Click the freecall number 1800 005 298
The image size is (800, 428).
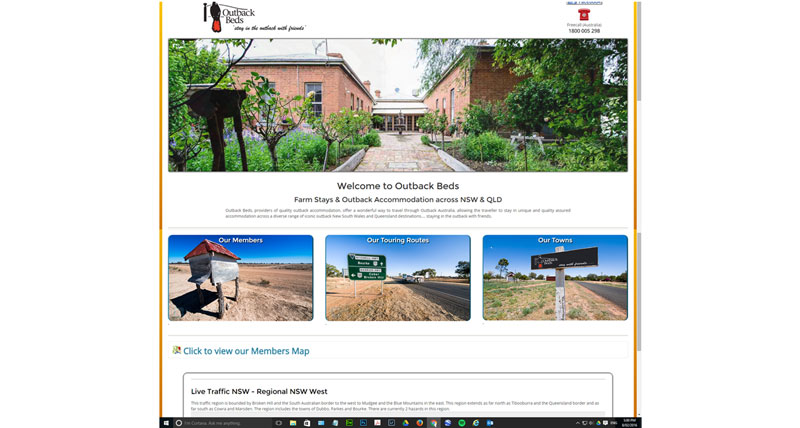pyautogui.click(x=584, y=31)
